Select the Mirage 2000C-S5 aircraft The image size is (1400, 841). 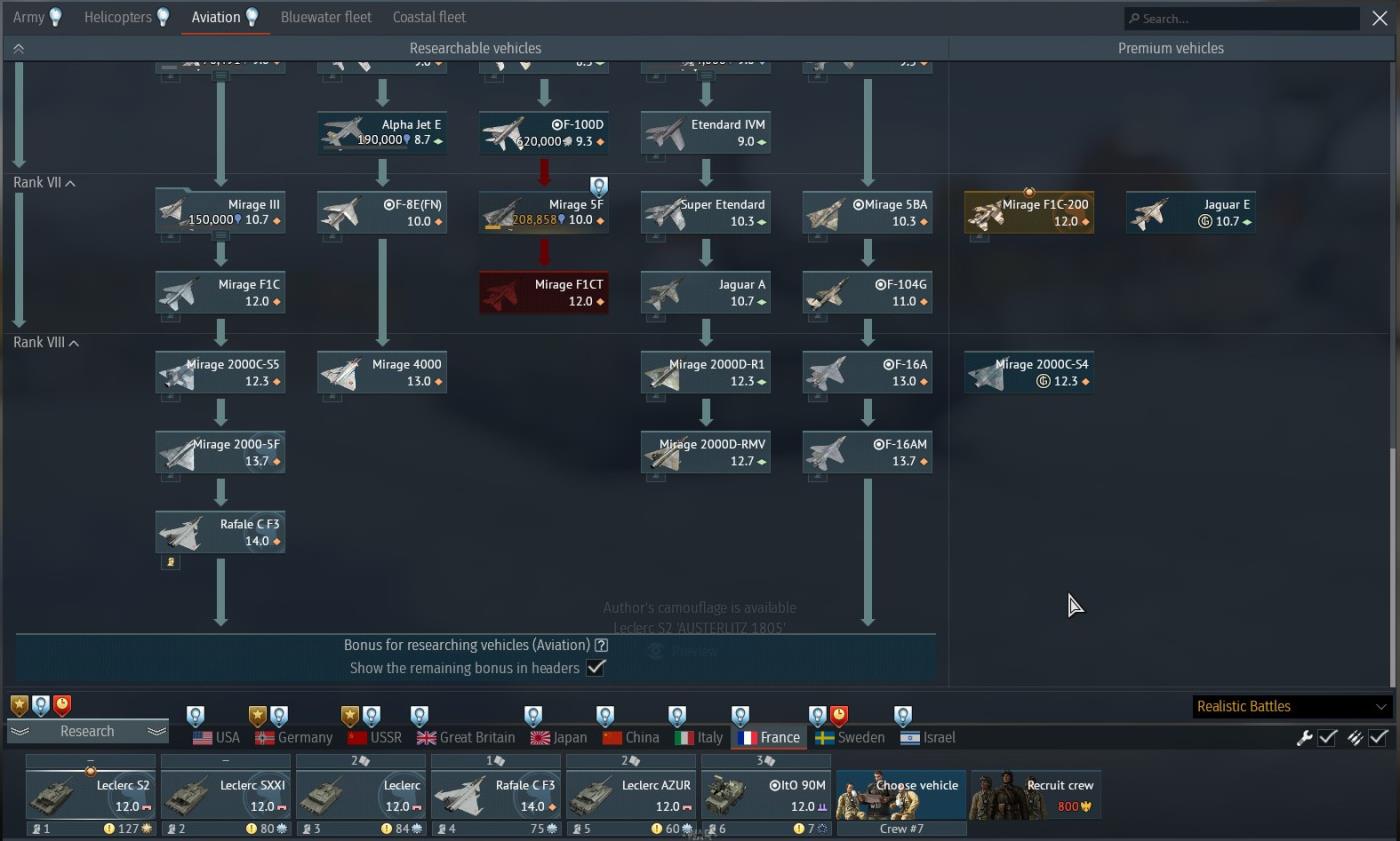pos(220,372)
